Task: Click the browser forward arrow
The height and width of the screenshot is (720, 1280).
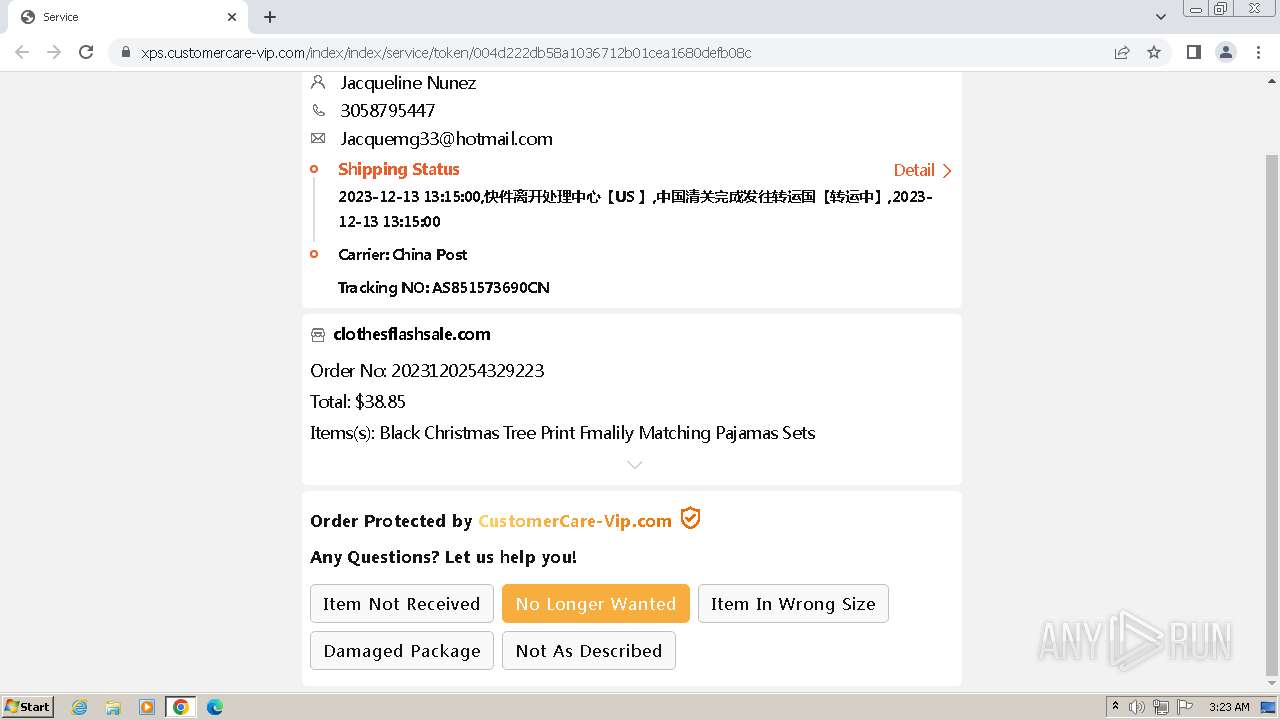Action: coord(54,52)
